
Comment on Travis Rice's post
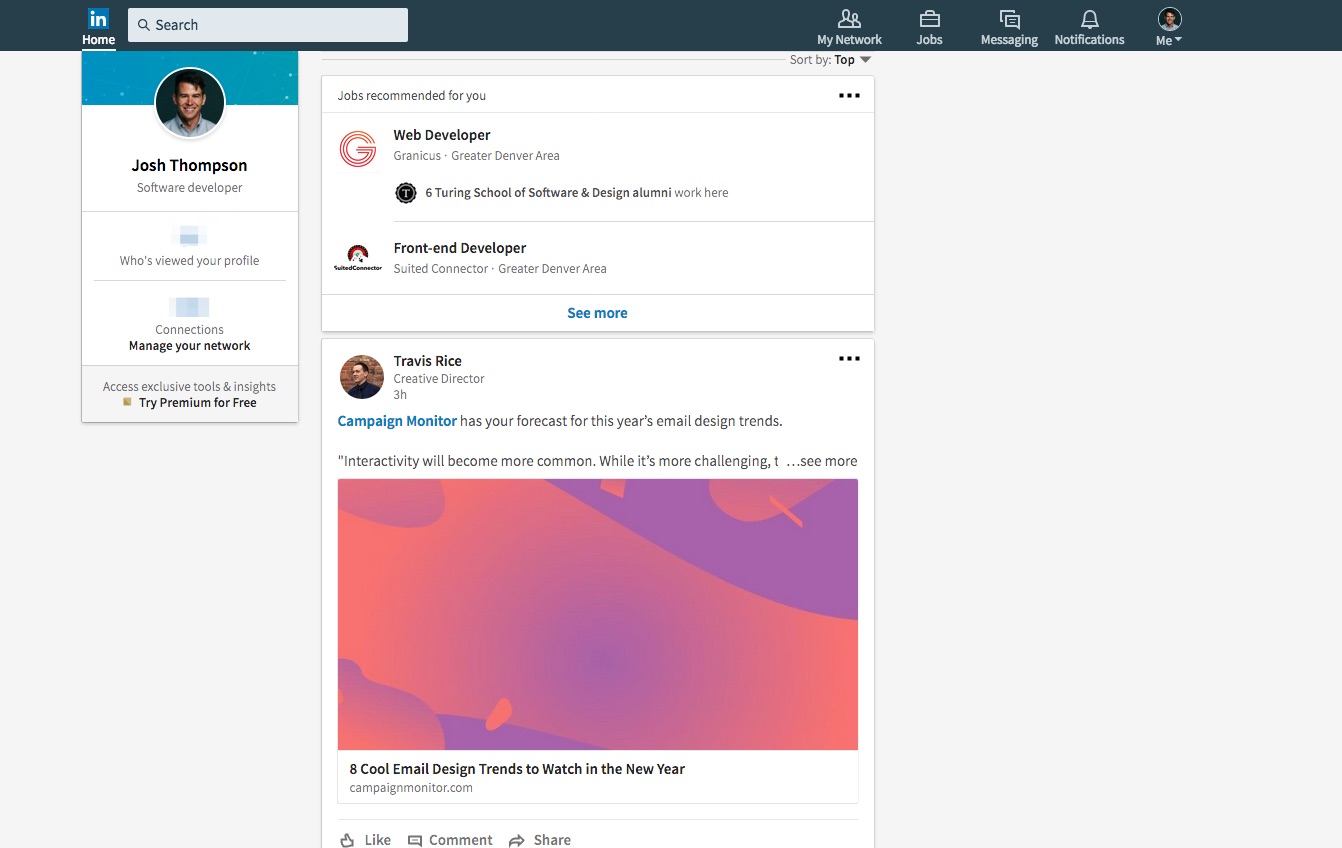(450, 840)
